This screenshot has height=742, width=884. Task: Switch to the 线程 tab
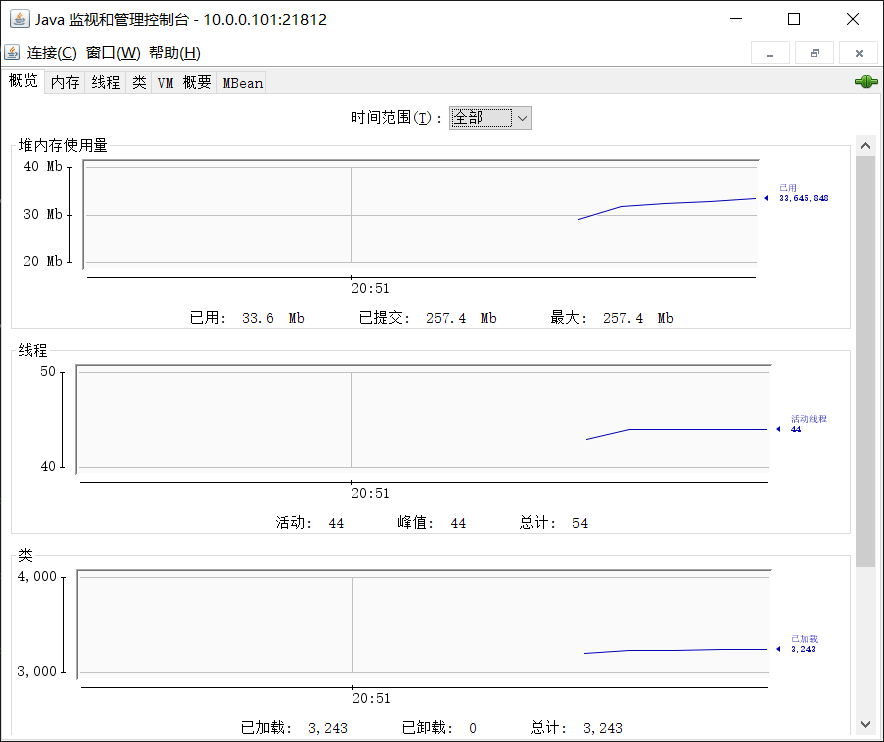point(105,82)
